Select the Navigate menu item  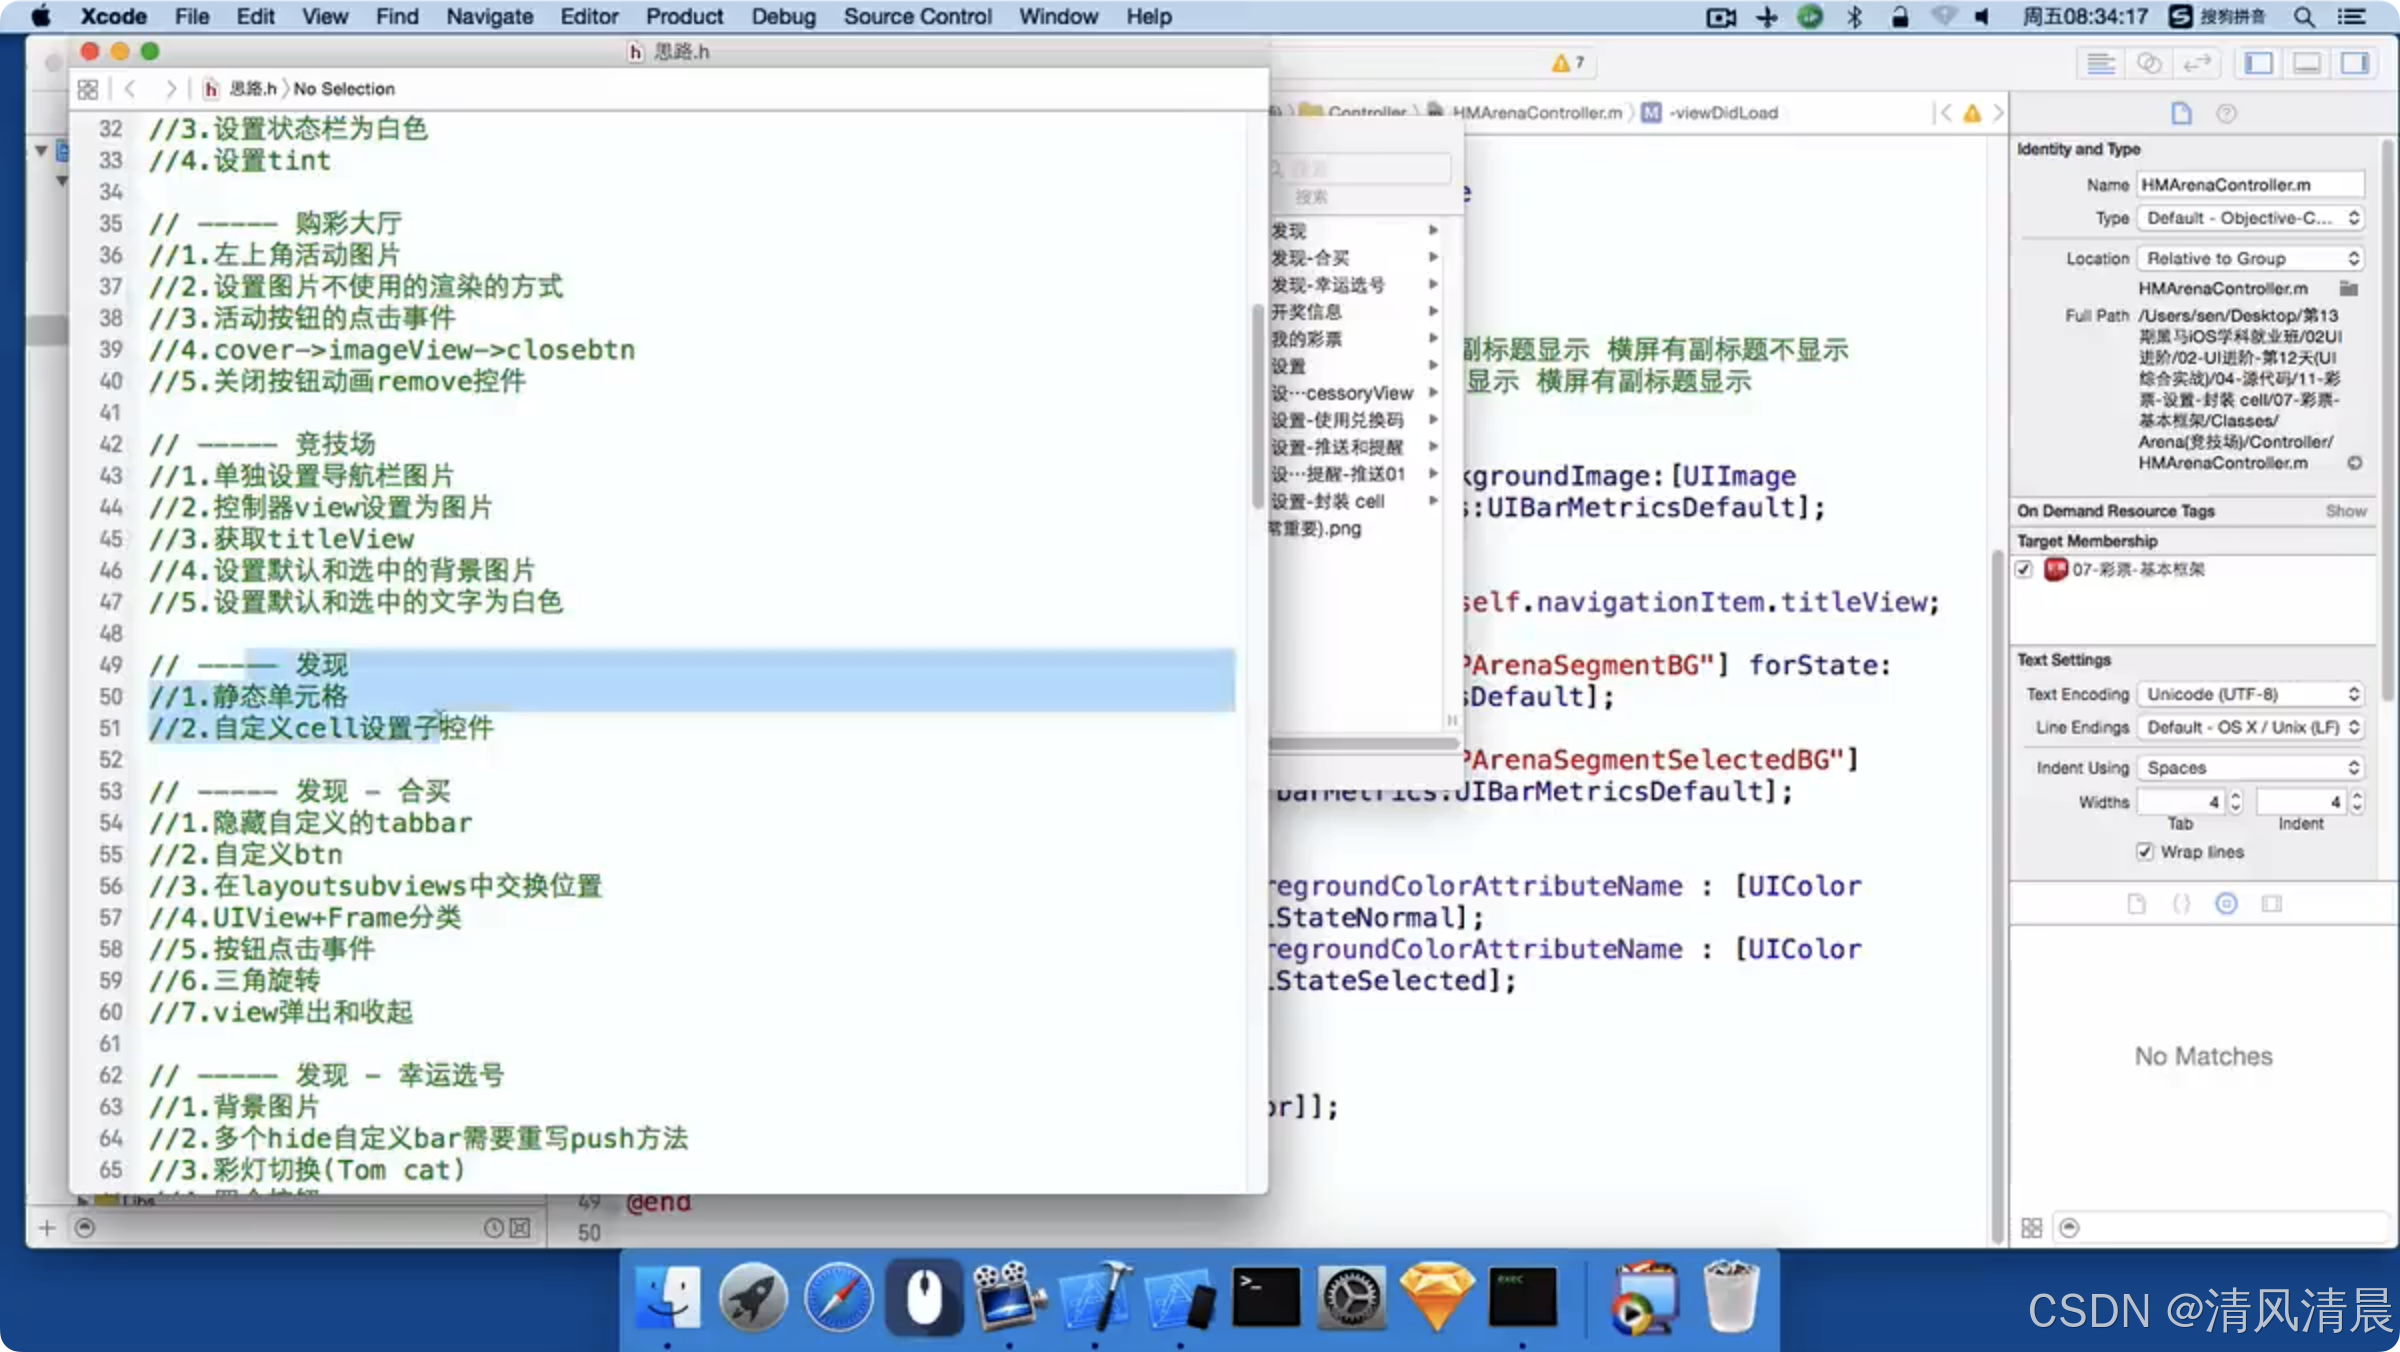pyautogui.click(x=488, y=16)
